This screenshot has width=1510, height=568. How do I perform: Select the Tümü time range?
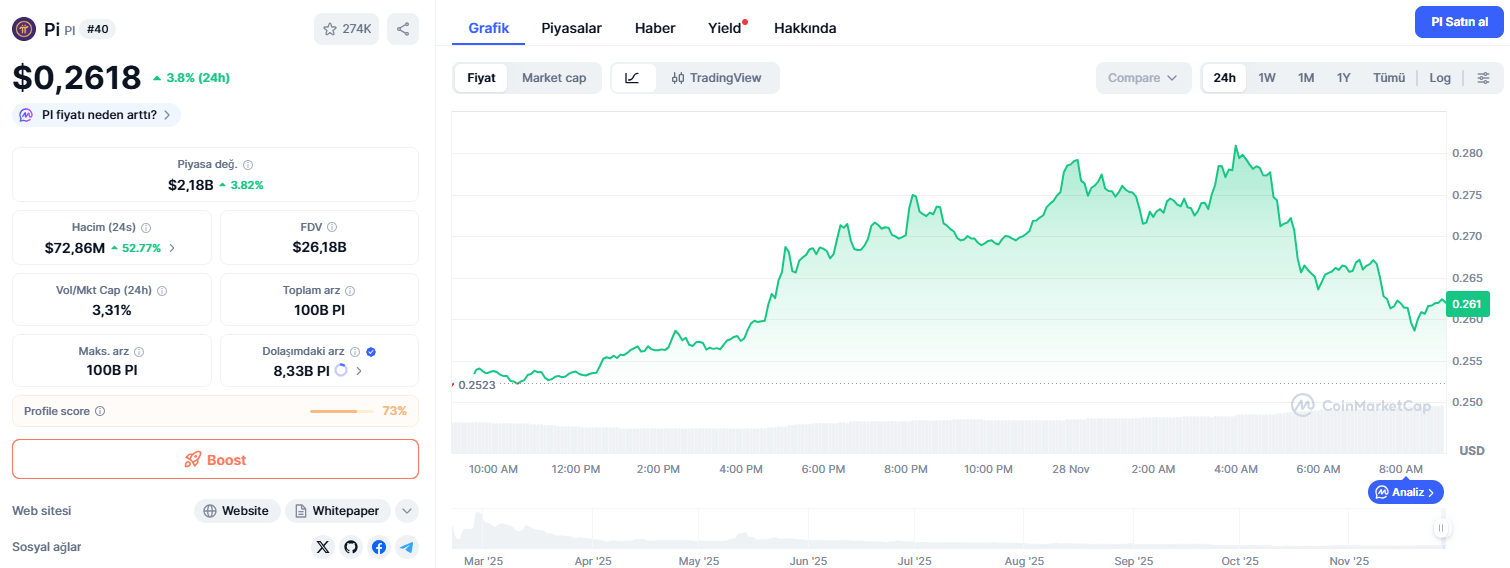coord(1389,78)
